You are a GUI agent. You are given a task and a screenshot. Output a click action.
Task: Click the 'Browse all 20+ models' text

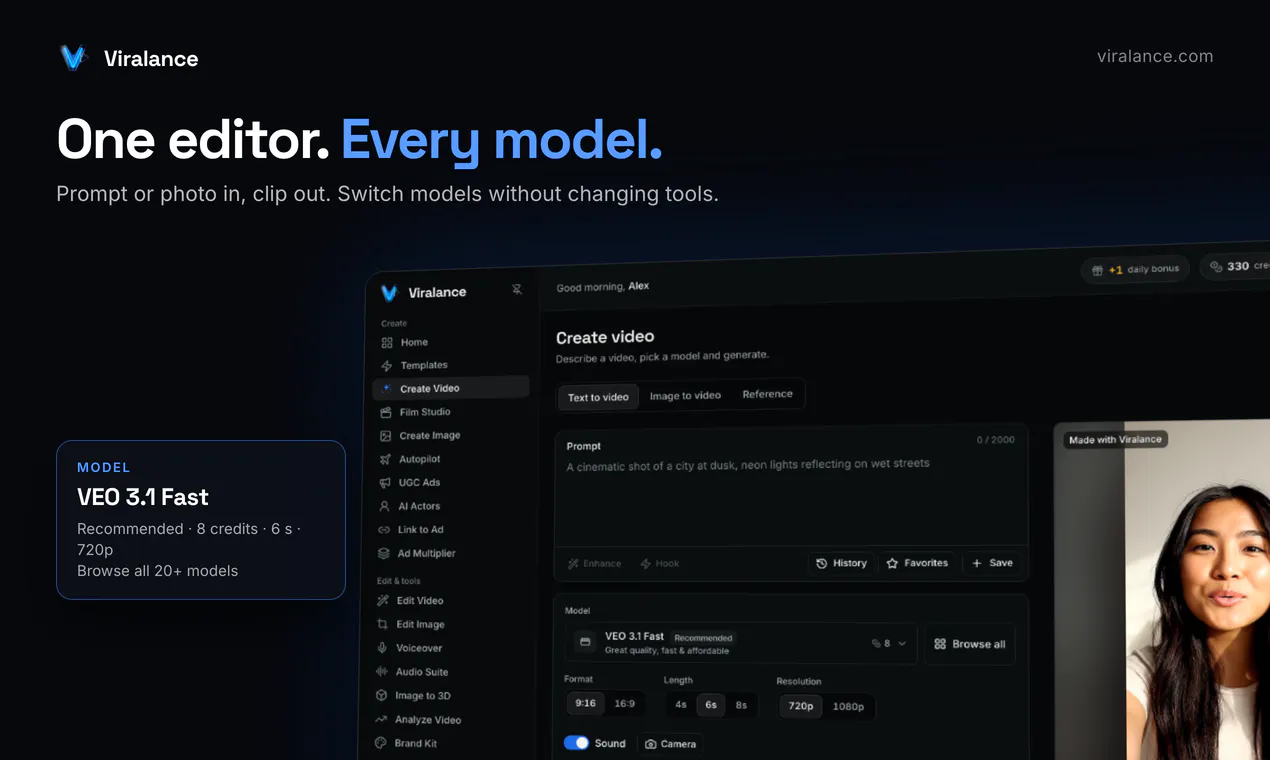click(158, 571)
